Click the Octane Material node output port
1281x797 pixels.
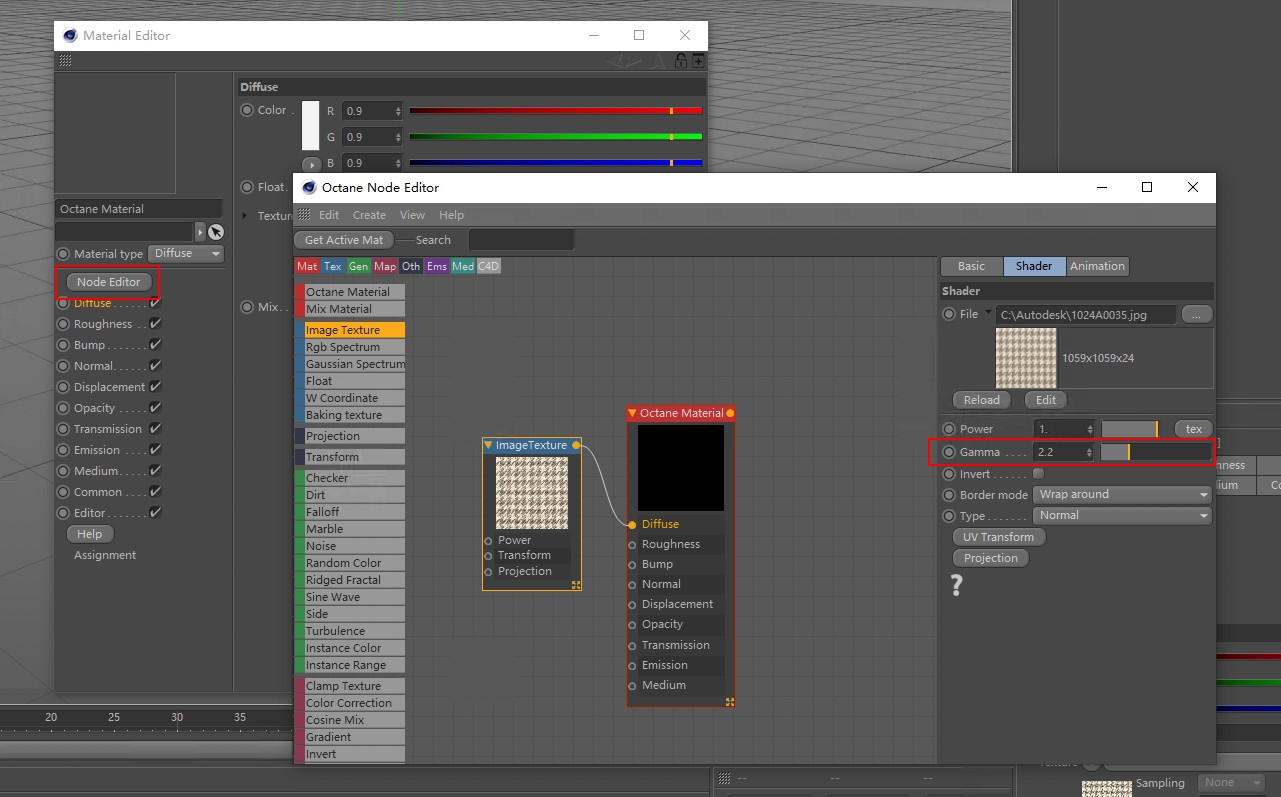[x=730, y=413]
